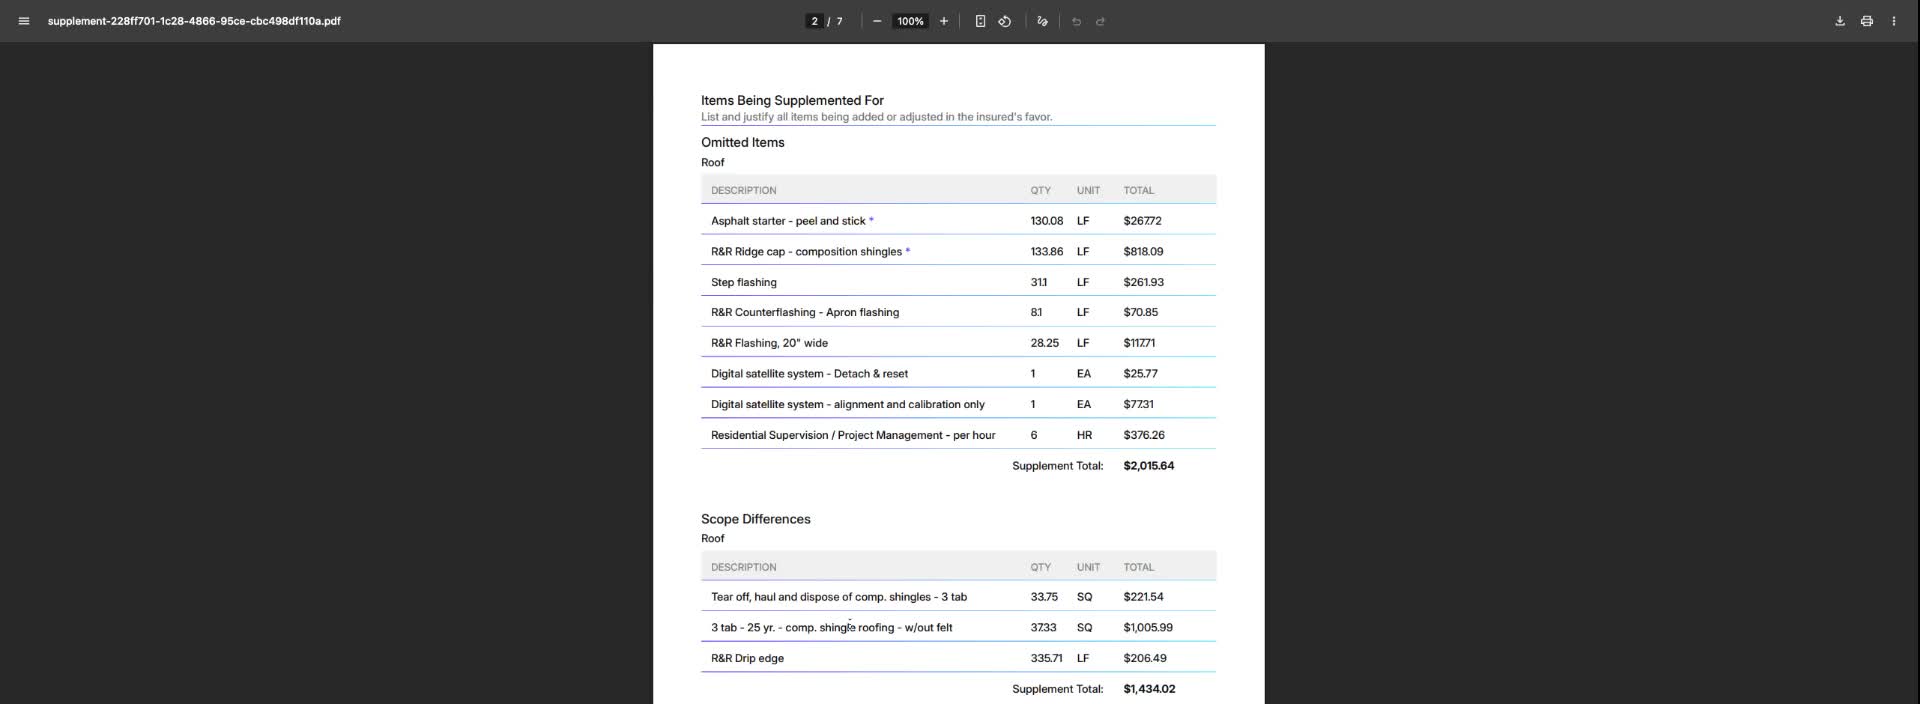Click the $261.93 step flashing total

click(x=1143, y=283)
